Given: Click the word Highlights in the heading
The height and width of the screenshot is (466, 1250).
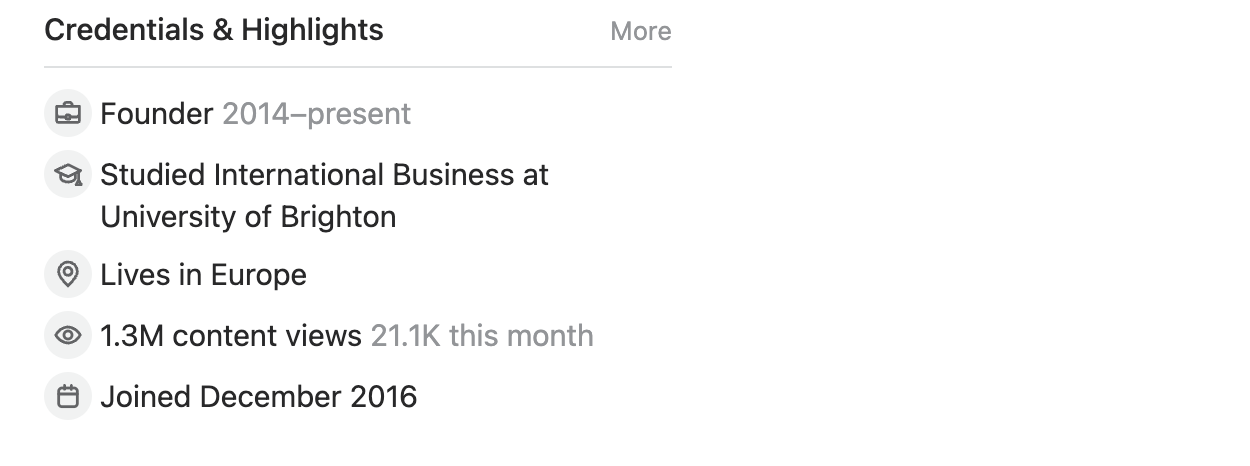Looking at the screenshot, I should (312, 30).
